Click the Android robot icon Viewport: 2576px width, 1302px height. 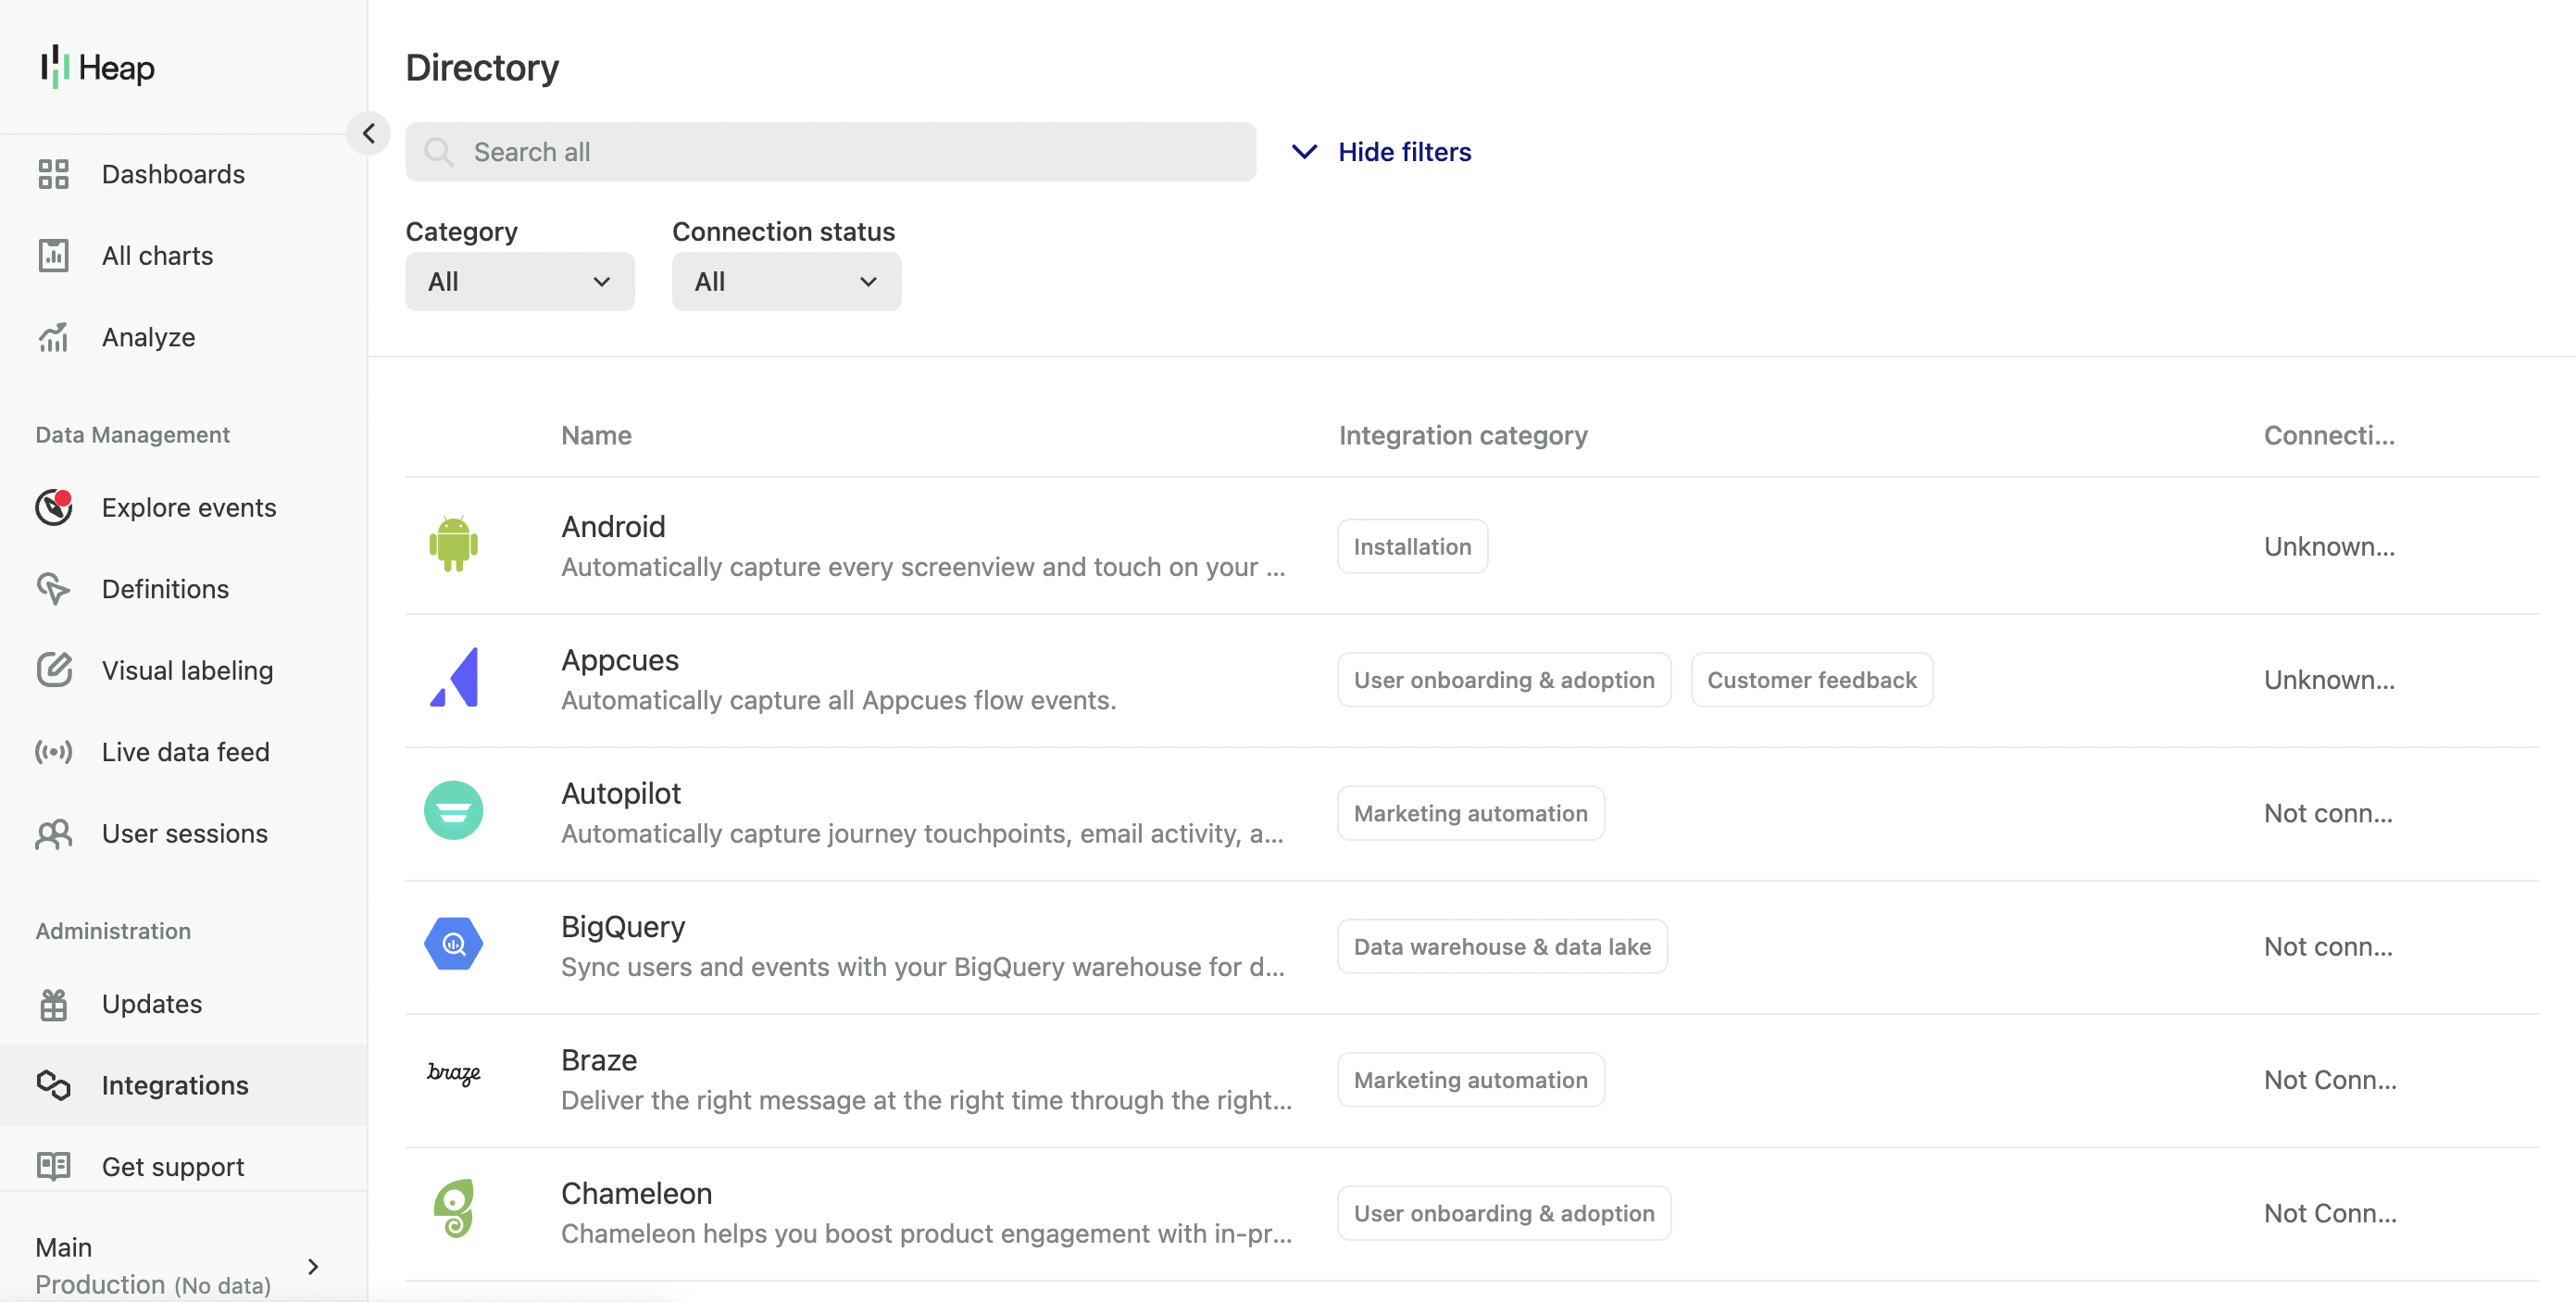(453, 545)
